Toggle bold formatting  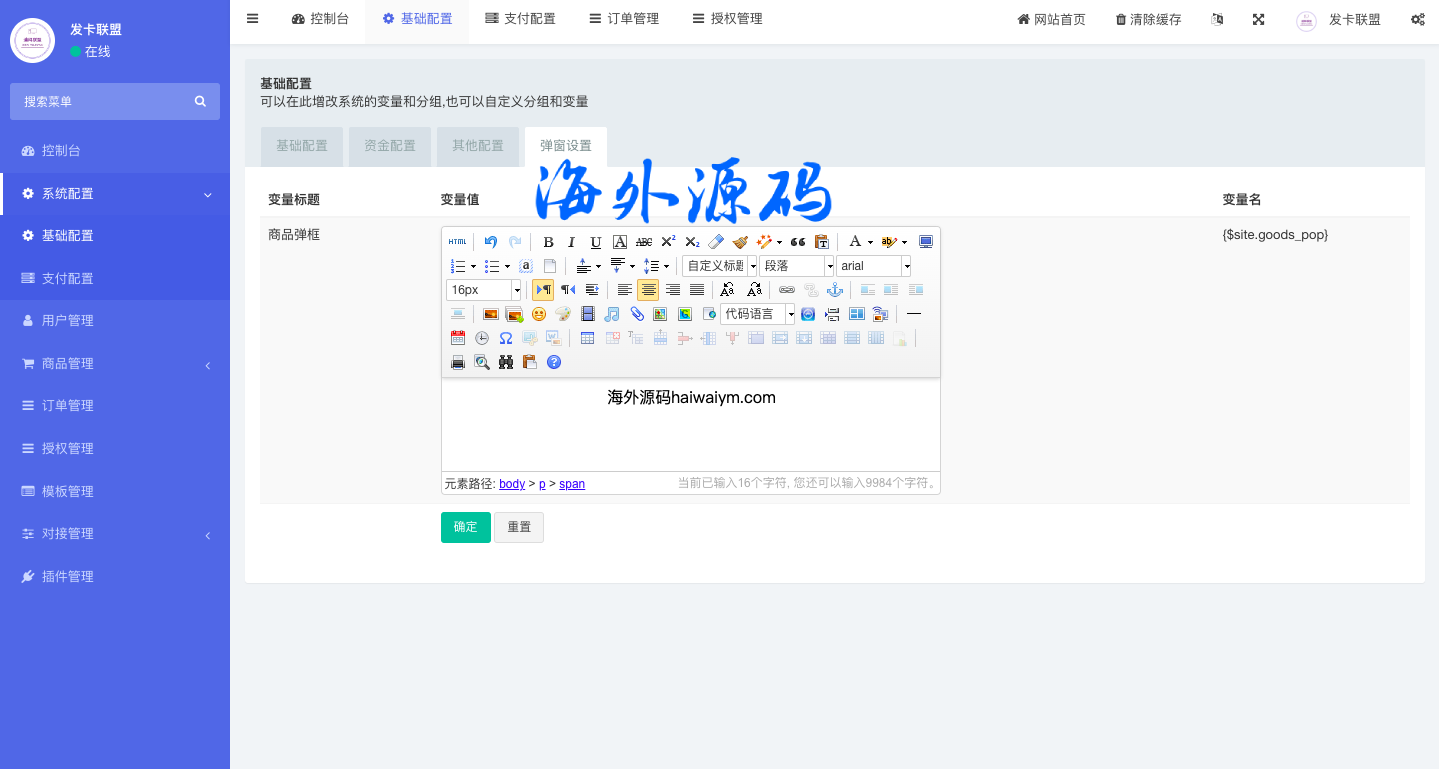[x=548, y=242]
